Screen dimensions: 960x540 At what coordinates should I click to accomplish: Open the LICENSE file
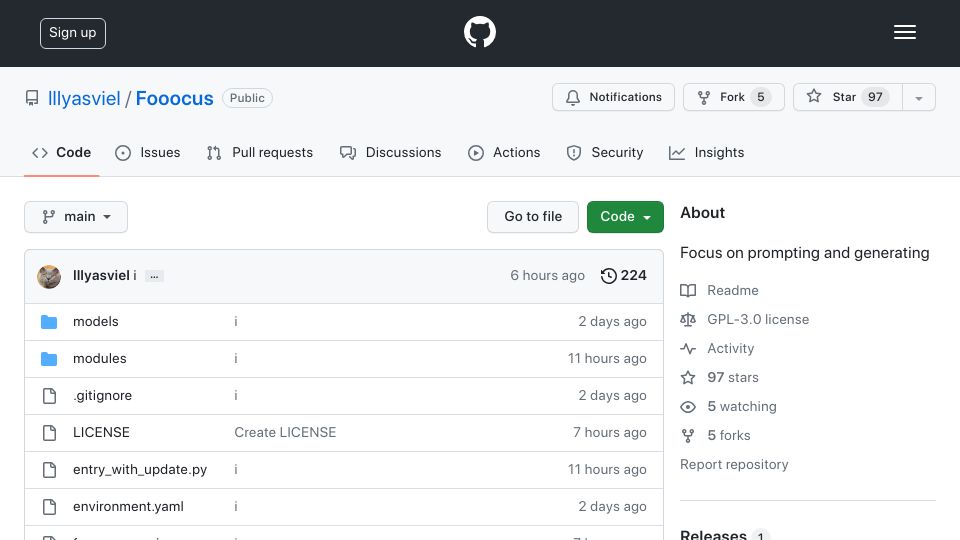(x=101, y=432)
